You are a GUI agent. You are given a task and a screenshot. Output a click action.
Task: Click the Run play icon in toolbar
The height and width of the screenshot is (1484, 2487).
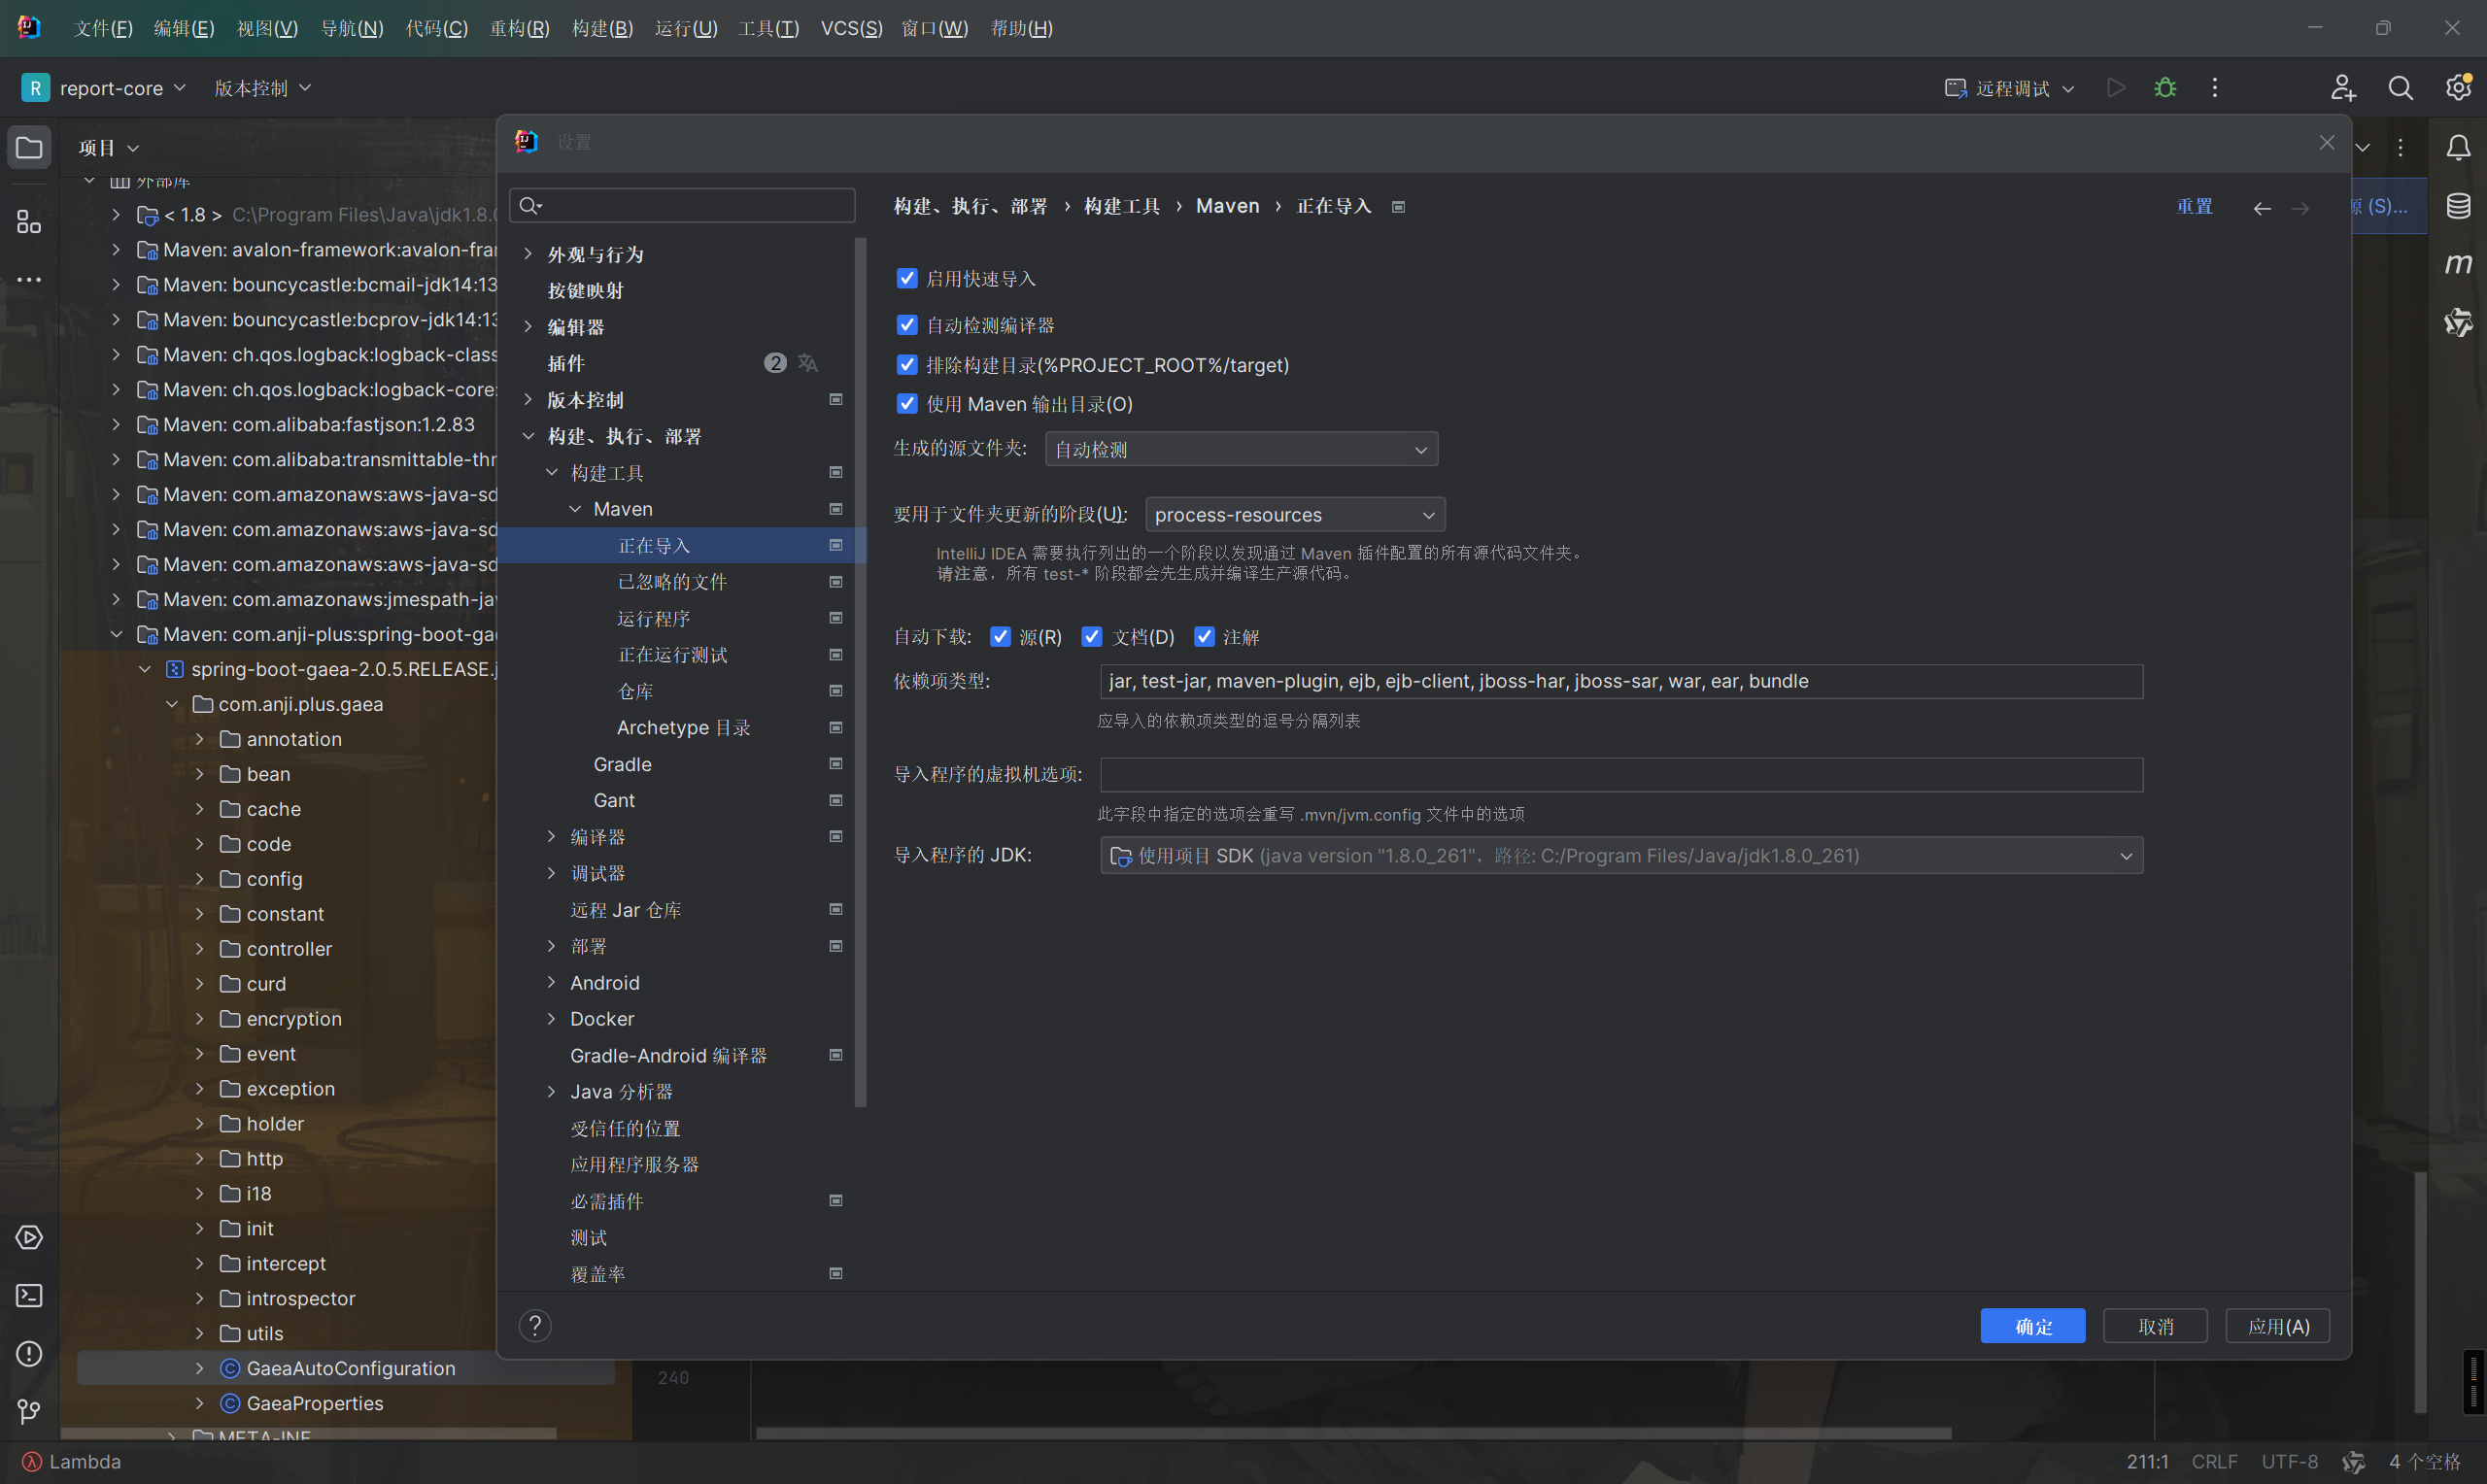(x=2115, y=88)
